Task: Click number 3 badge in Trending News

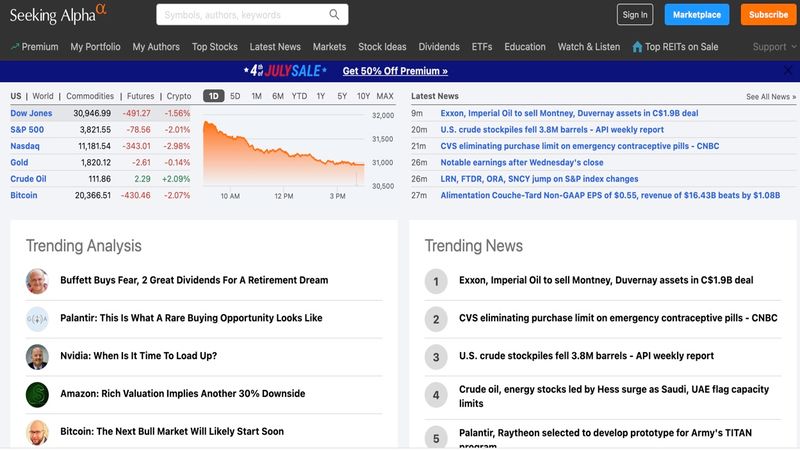Action: pyautogui.click(x=436, y=357)
